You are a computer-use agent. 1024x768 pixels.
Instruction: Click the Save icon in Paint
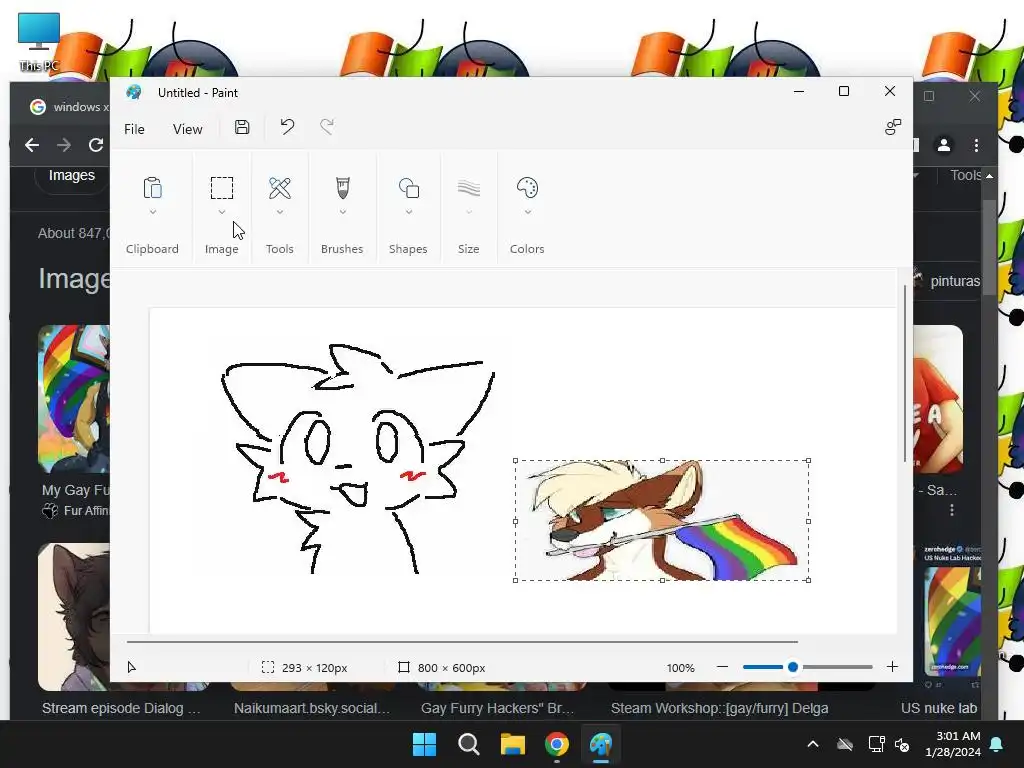tap(242, 127)
